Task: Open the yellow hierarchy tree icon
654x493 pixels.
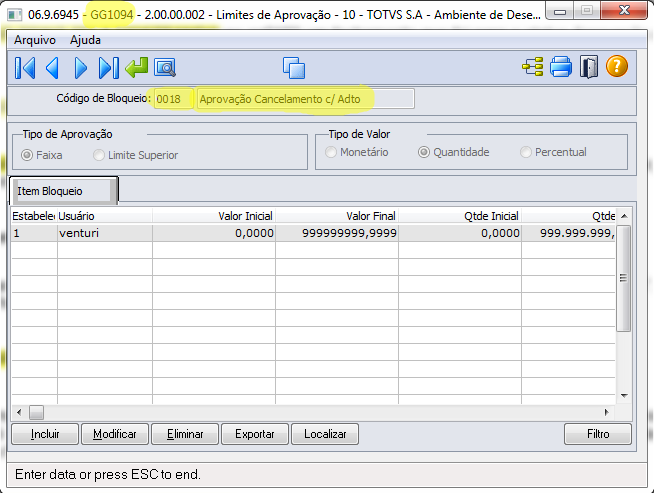Action: click(533, 67)
